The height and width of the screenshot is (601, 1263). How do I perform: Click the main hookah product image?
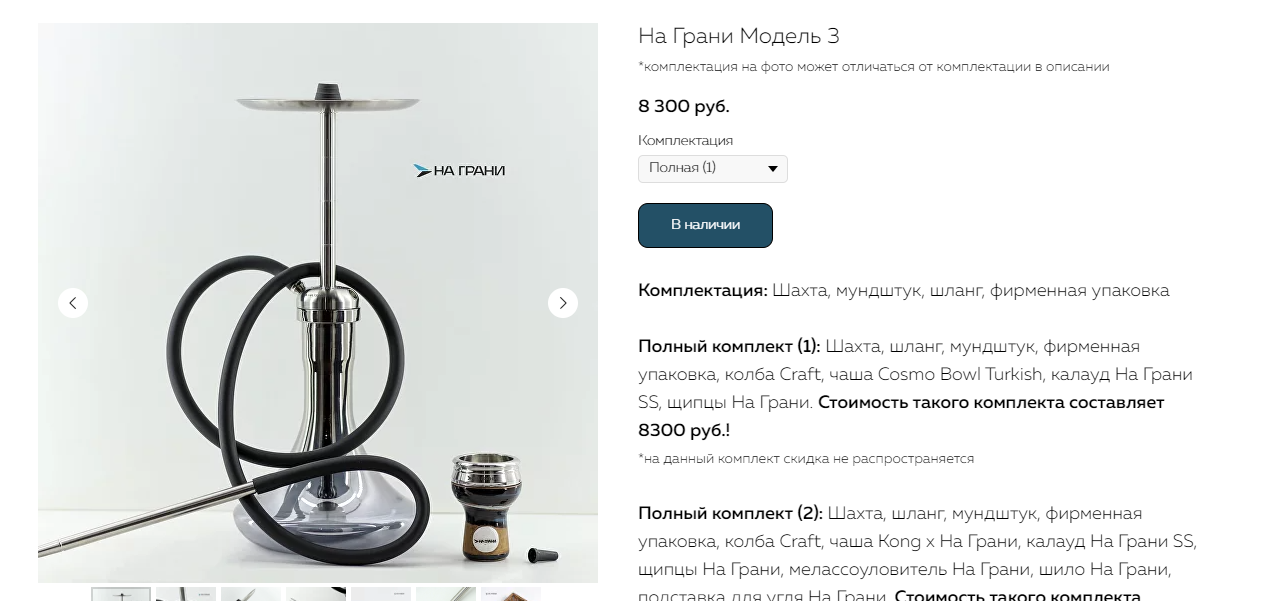318,303
